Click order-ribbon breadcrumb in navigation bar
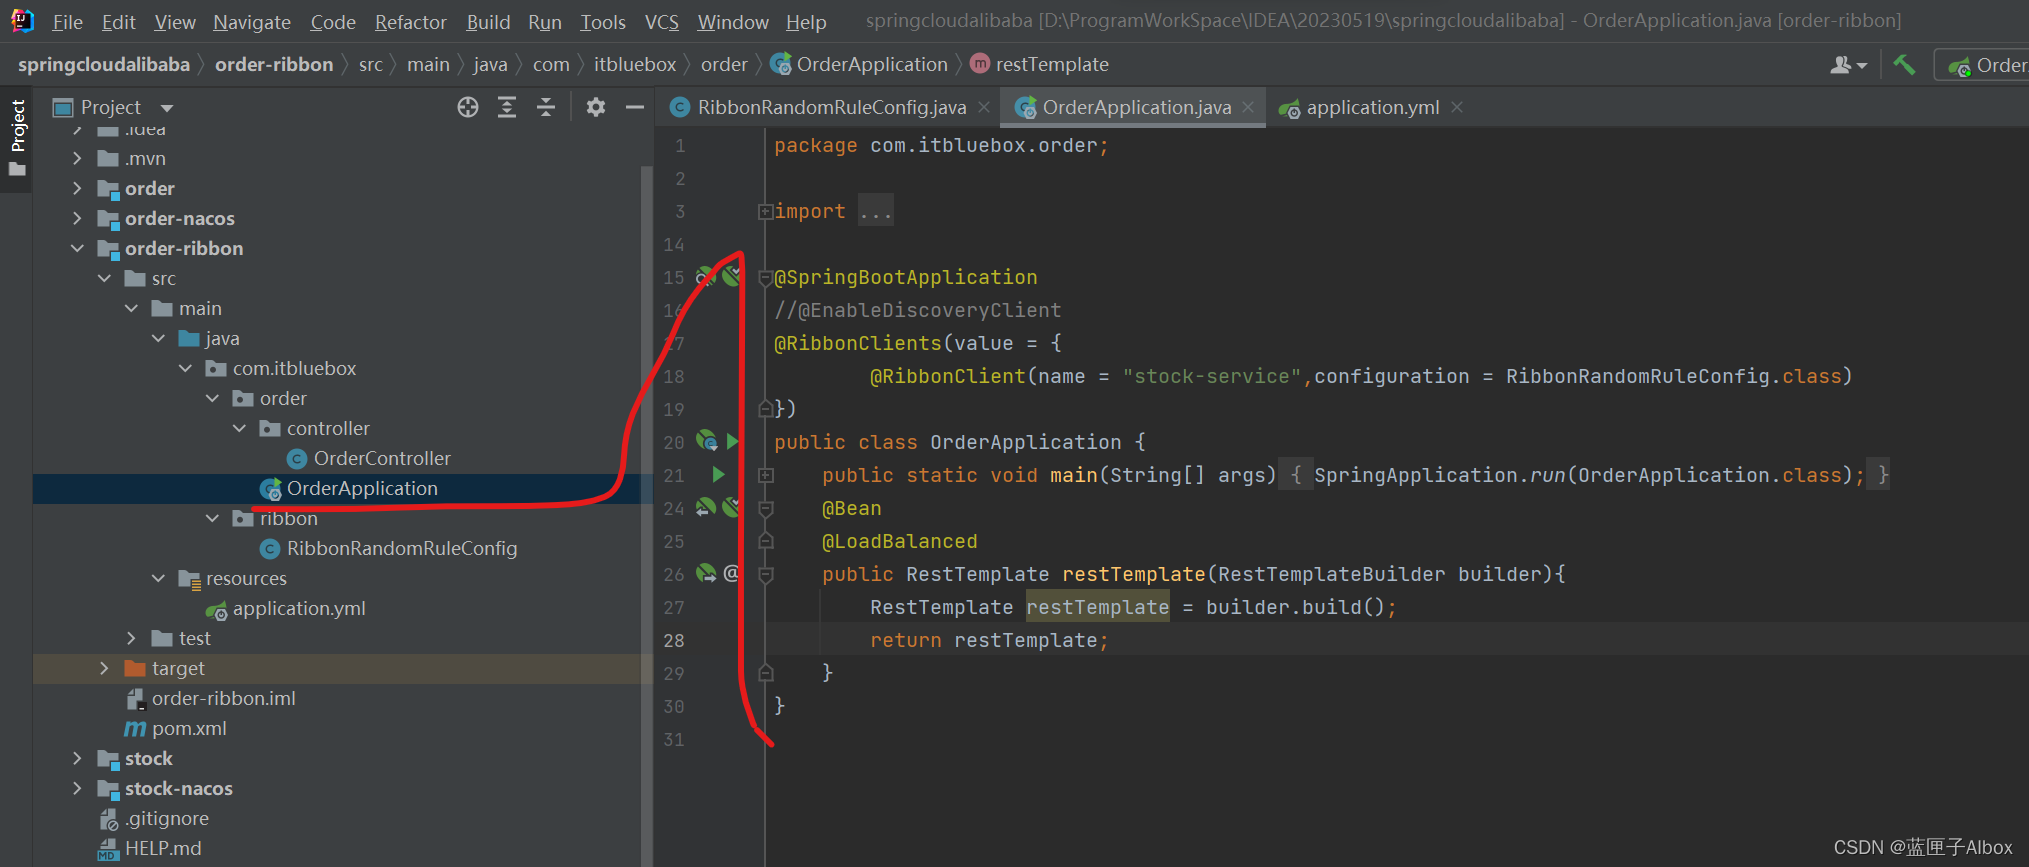2029x867 pixels. [274, 65]
